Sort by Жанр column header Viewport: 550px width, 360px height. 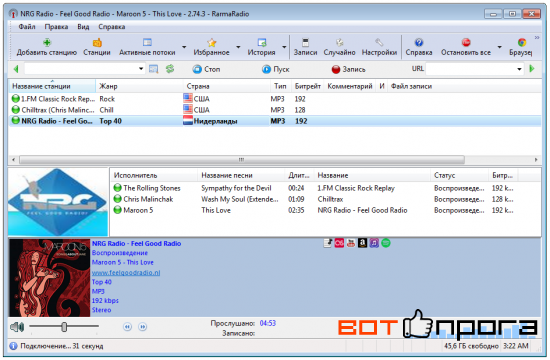coord(139,86)
